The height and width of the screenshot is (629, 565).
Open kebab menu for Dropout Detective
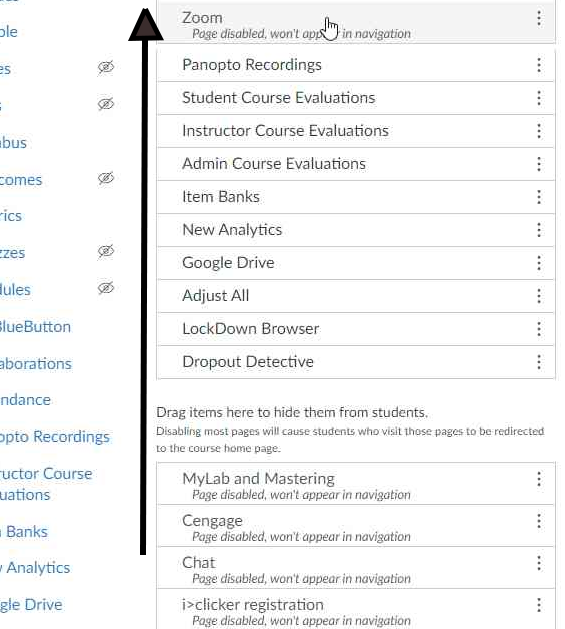click(x=539, y=362)
